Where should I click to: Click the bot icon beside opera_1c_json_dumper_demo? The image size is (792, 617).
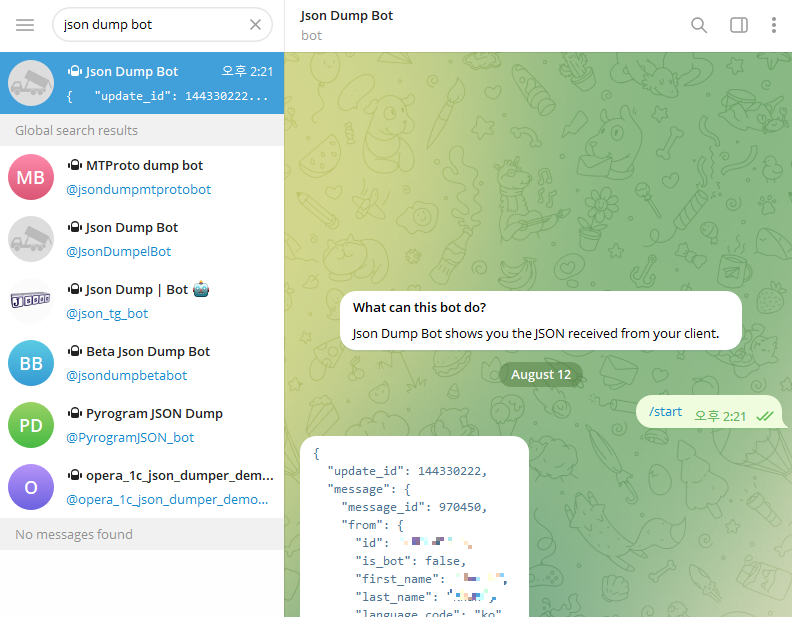point(74,476)
